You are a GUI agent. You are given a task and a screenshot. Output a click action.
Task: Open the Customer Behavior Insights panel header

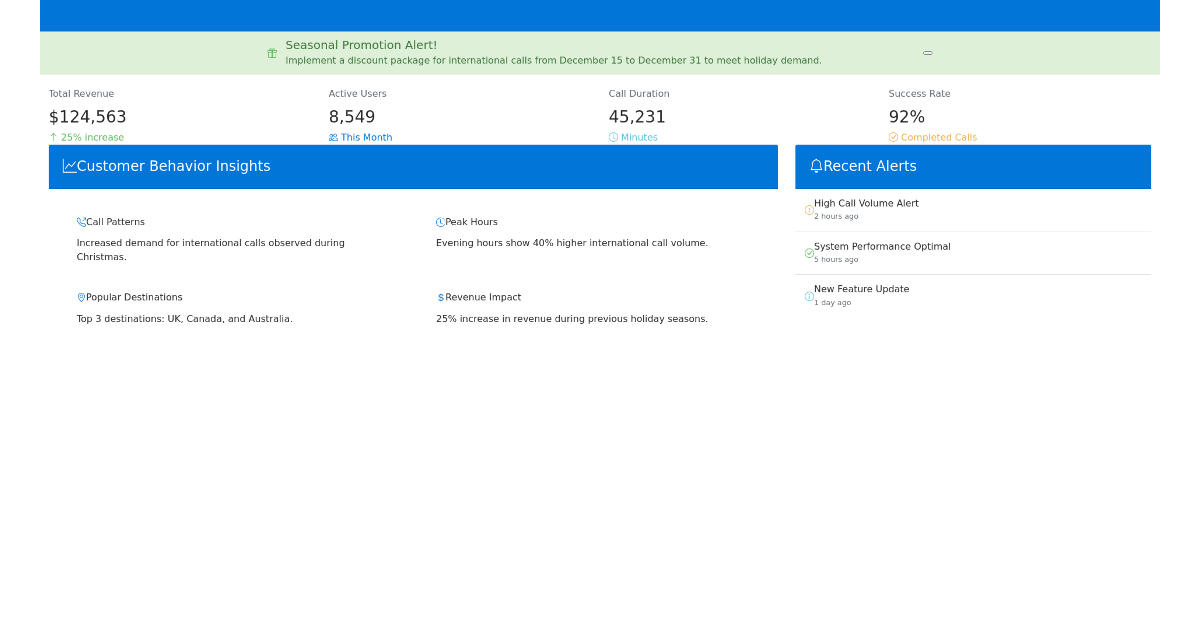(x=413, y=166)
